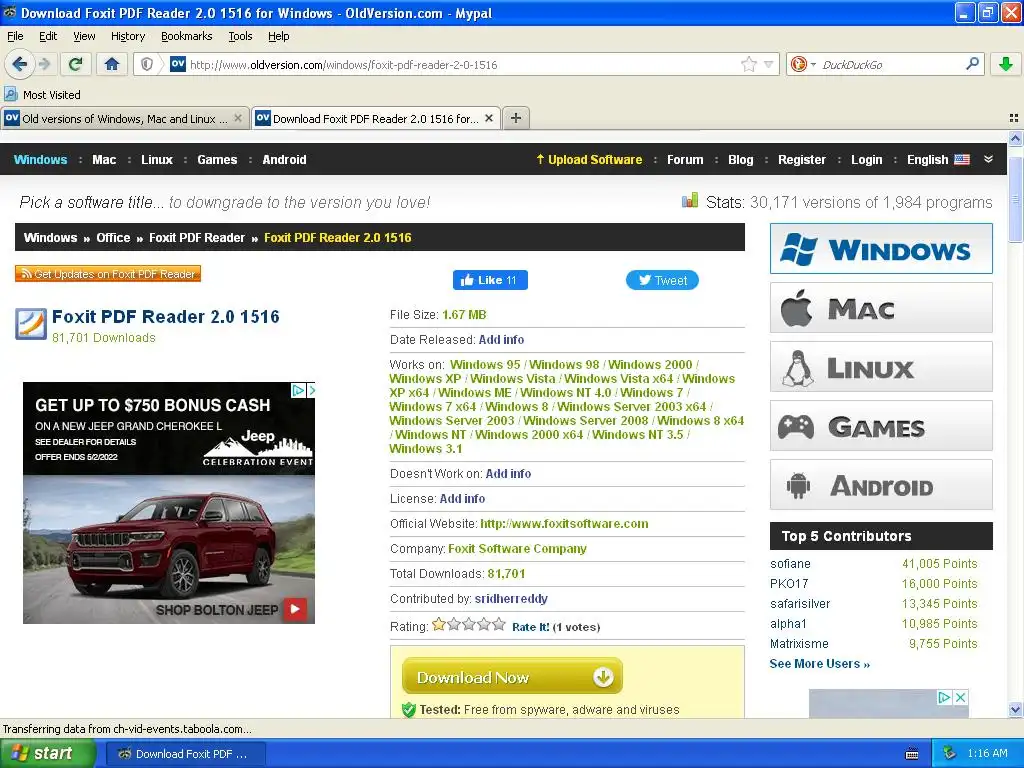Click the Download Now button
Viewport: 1024px width, 768px height.
[x=512, y=677]
